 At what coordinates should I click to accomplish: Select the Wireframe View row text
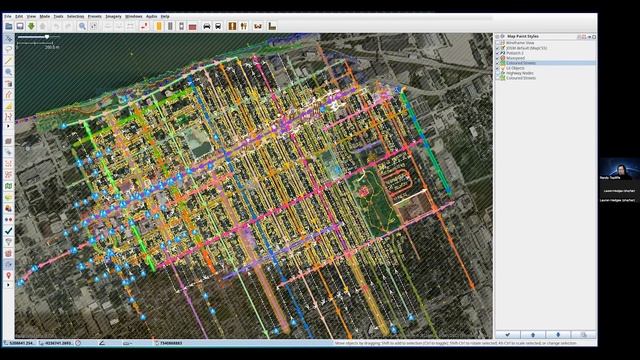click(520, 43)
